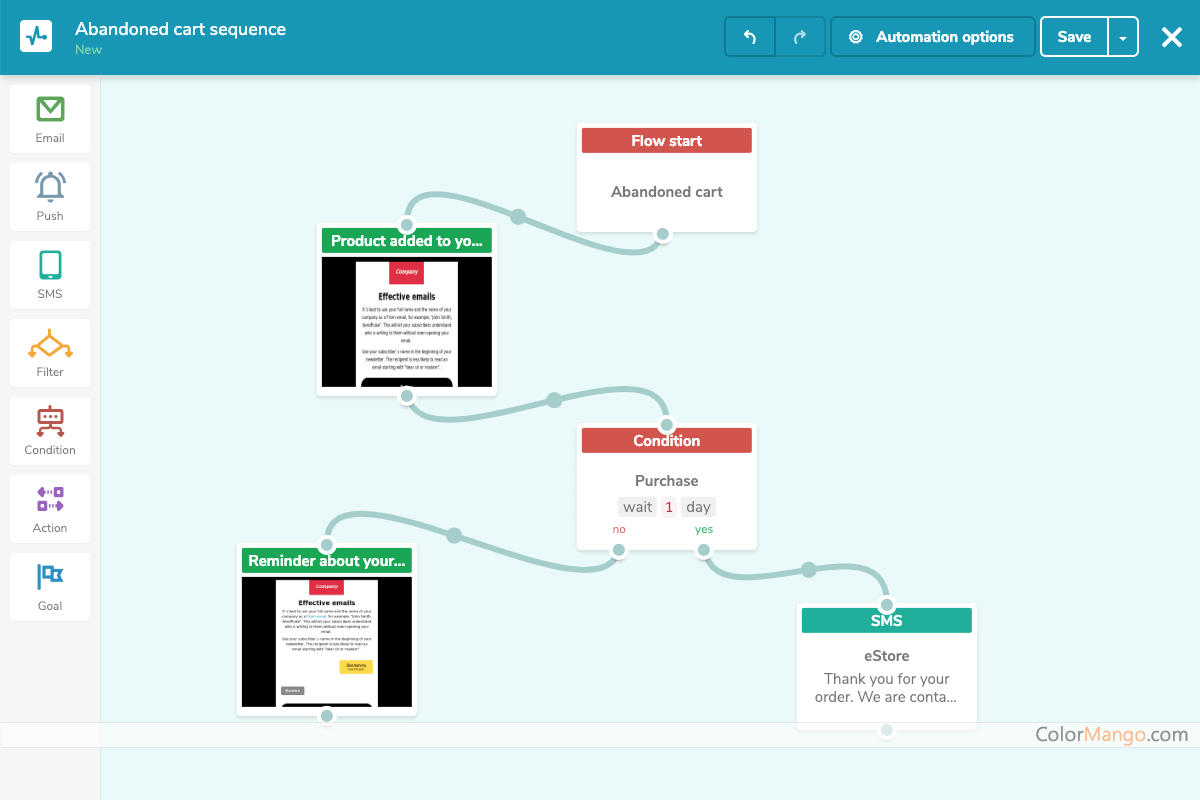The image size is (1200, 800).
Task: Open Automation options
Action: pos(932,37)
